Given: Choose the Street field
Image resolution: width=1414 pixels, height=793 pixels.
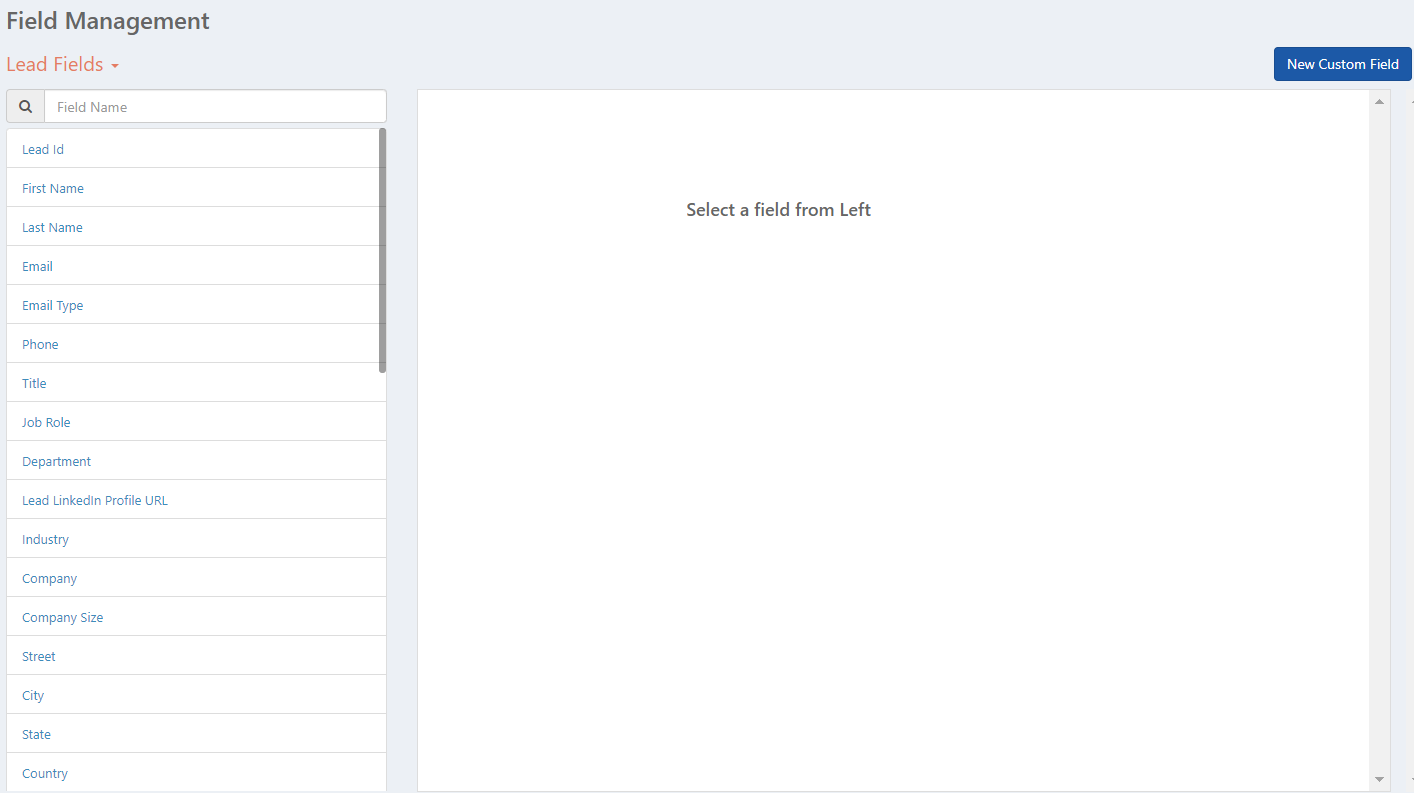Looking at the screenshot, I should pyautogui.click(x=196, y=656).
